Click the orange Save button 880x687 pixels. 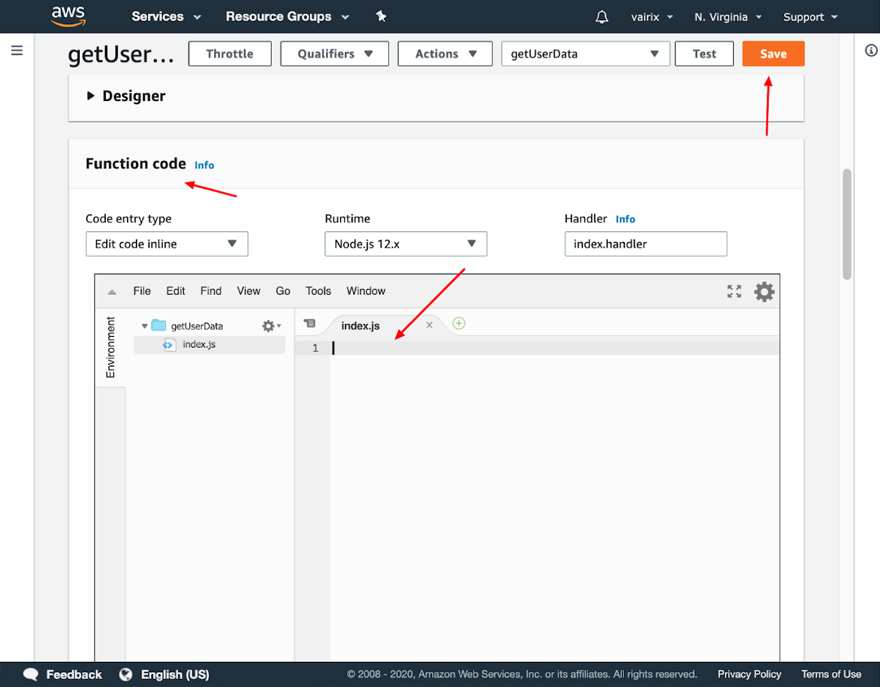click(773, 54)
